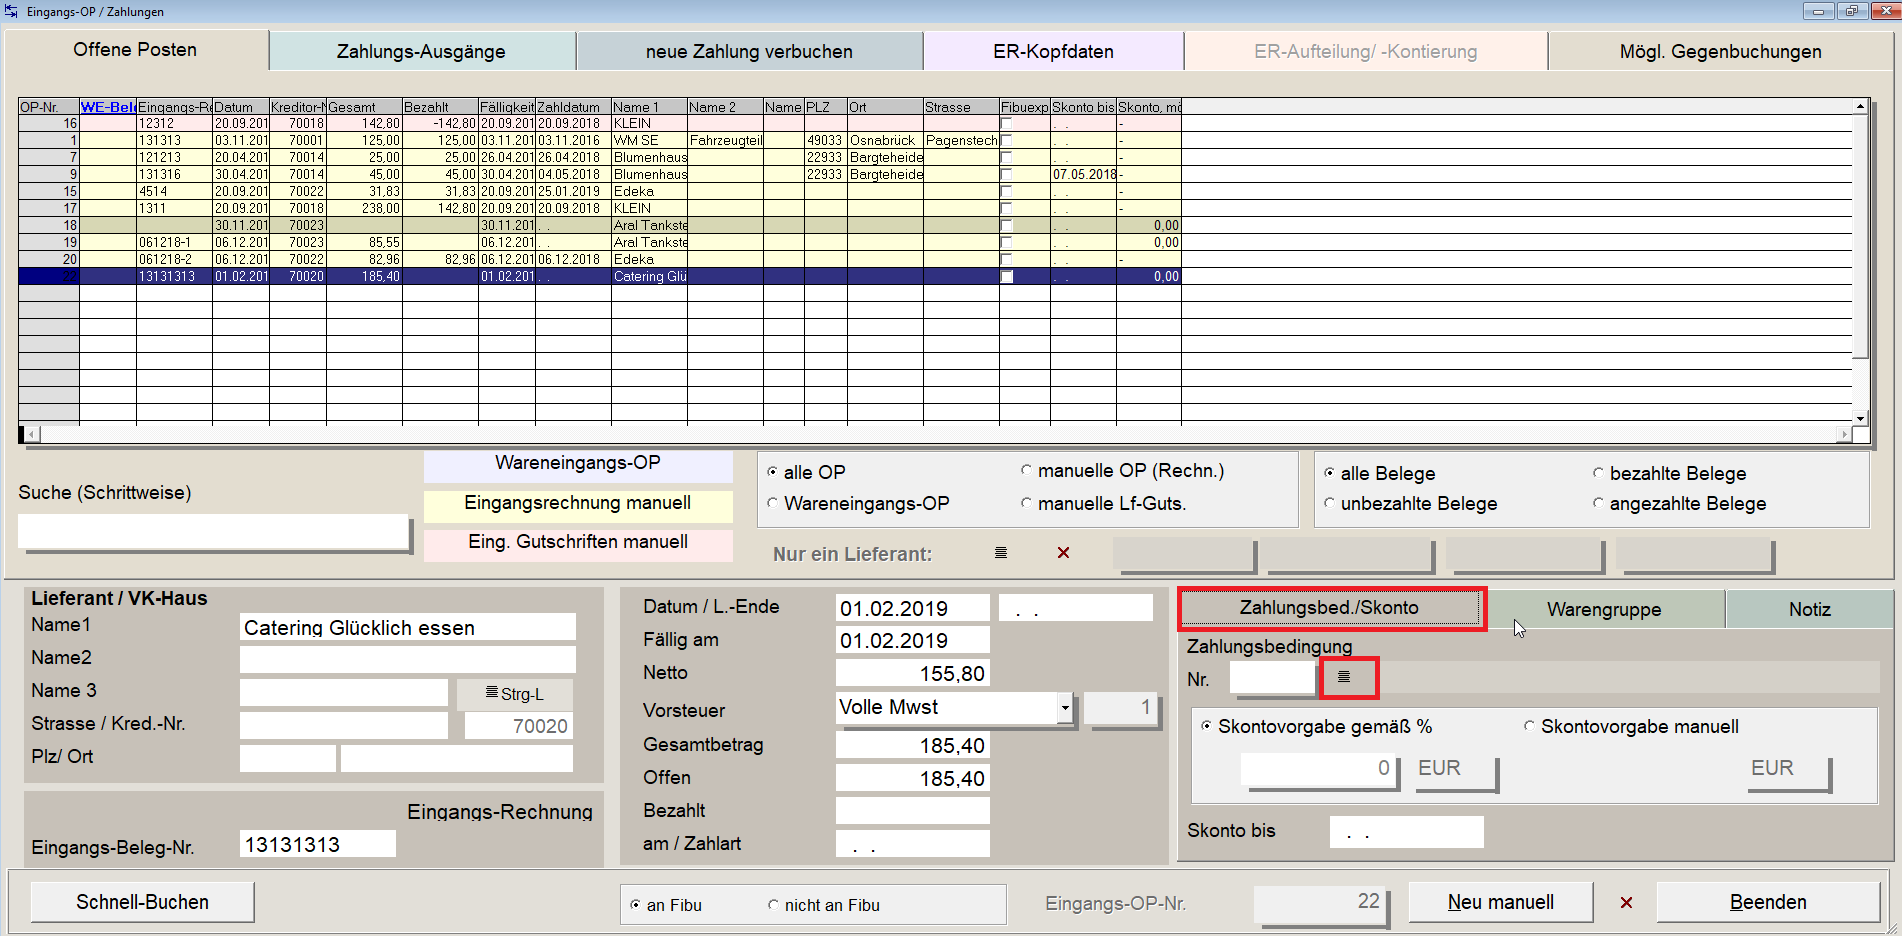The width and height of the screenshot is (1902, 936).
Task: Choose manuelle Lf-Guts. option
Action: pyautogui.click(x=1026, y=503)
